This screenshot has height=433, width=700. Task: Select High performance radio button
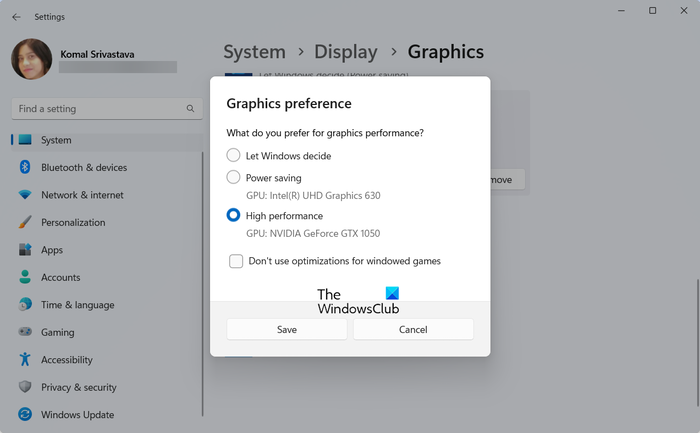pyautogui.click(x=234, y=215)
